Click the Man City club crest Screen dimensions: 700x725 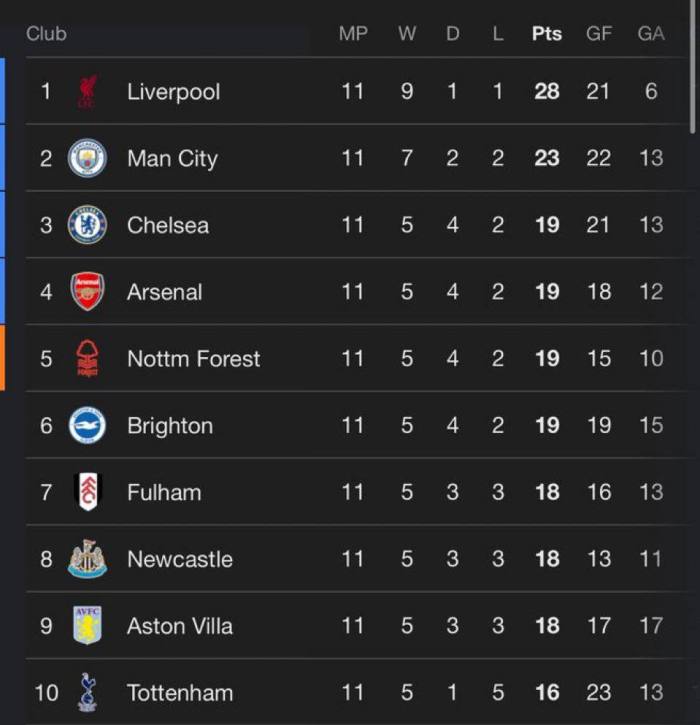point(87,158)
